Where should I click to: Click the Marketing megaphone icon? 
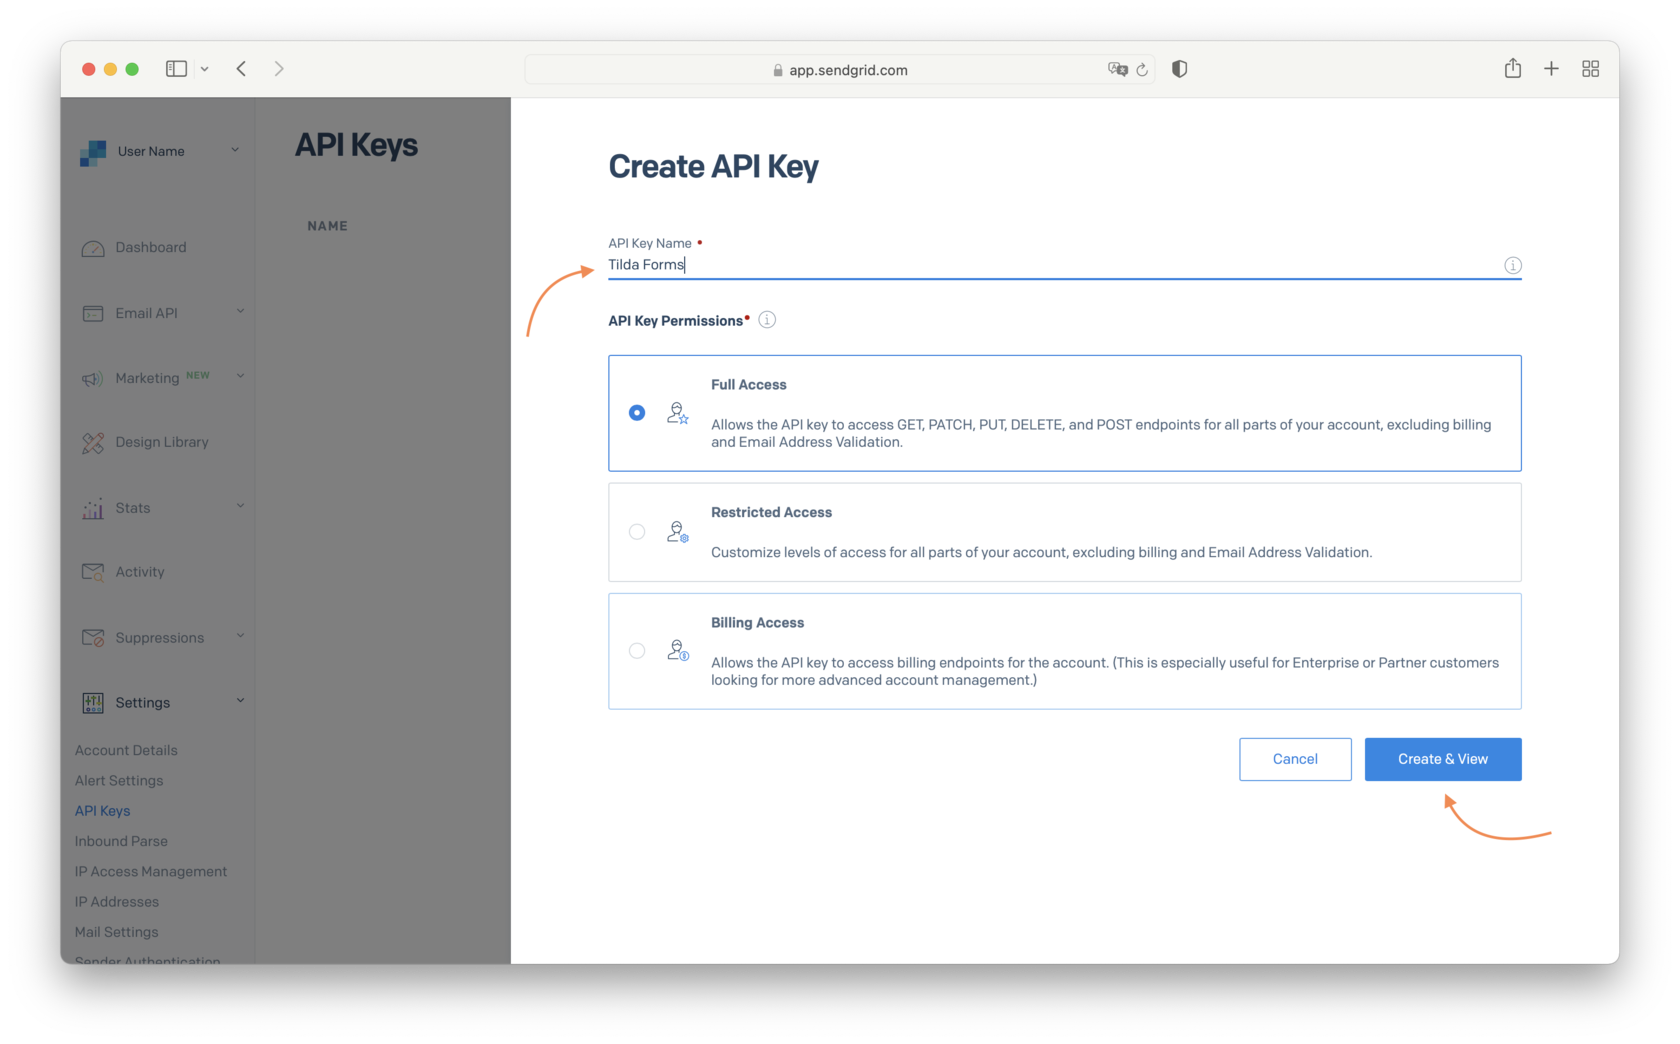point(93,378)
